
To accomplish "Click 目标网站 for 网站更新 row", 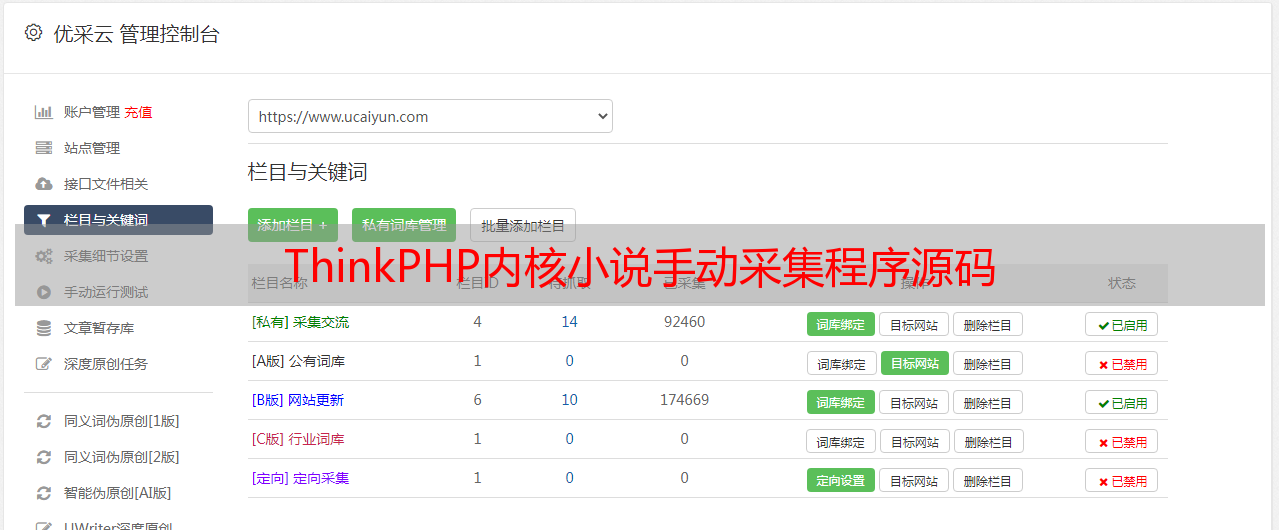I will (914, 402).
